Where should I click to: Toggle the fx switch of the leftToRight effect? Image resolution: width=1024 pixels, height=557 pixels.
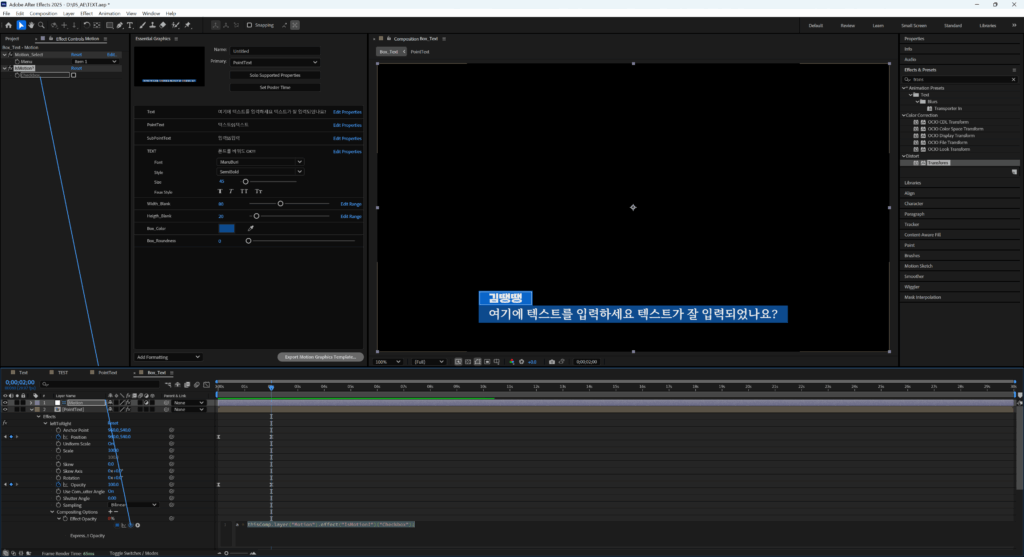[5, 423]
